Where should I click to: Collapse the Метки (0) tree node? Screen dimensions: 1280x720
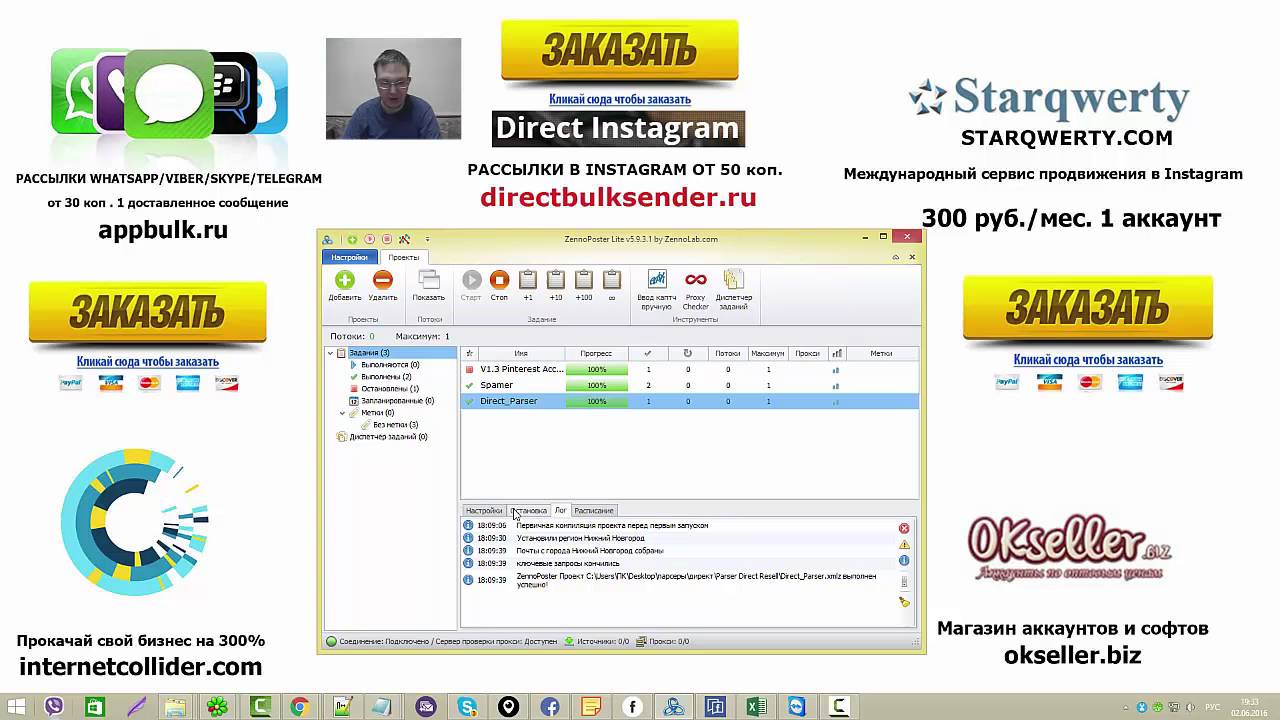click(x=342, y=413)
